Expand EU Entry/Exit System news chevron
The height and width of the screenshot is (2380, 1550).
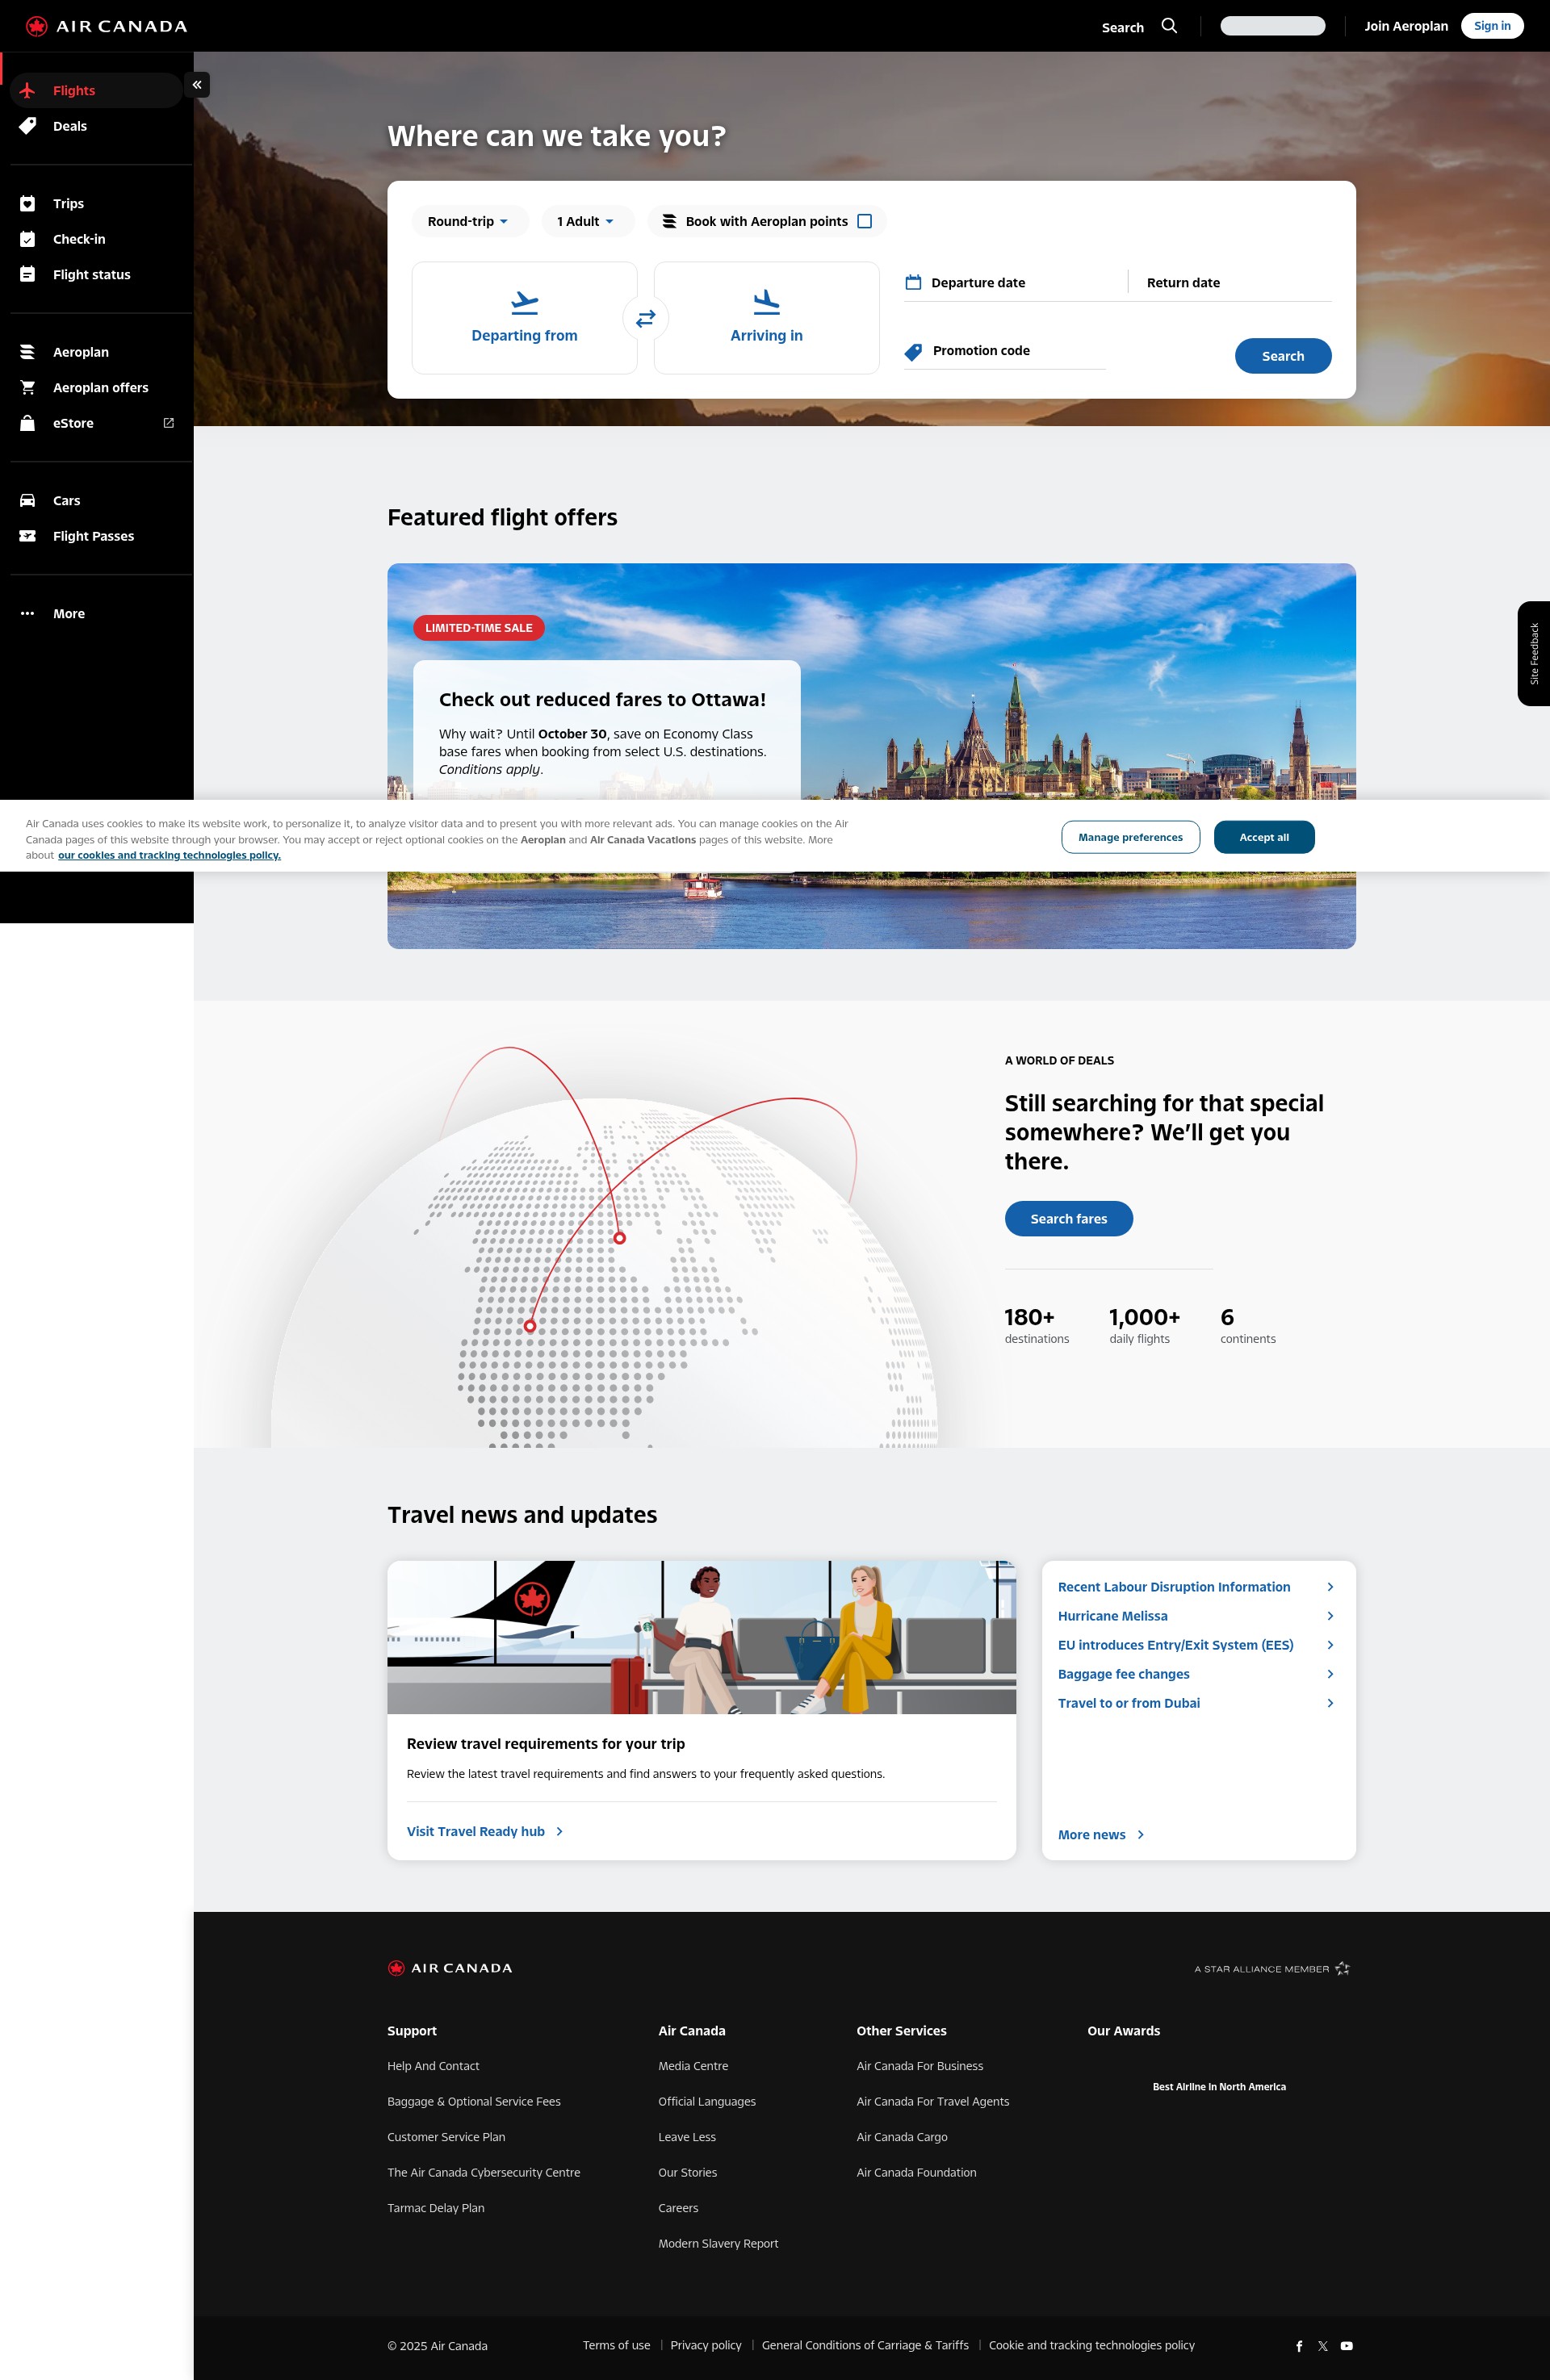click(x=1330, y=1645)
